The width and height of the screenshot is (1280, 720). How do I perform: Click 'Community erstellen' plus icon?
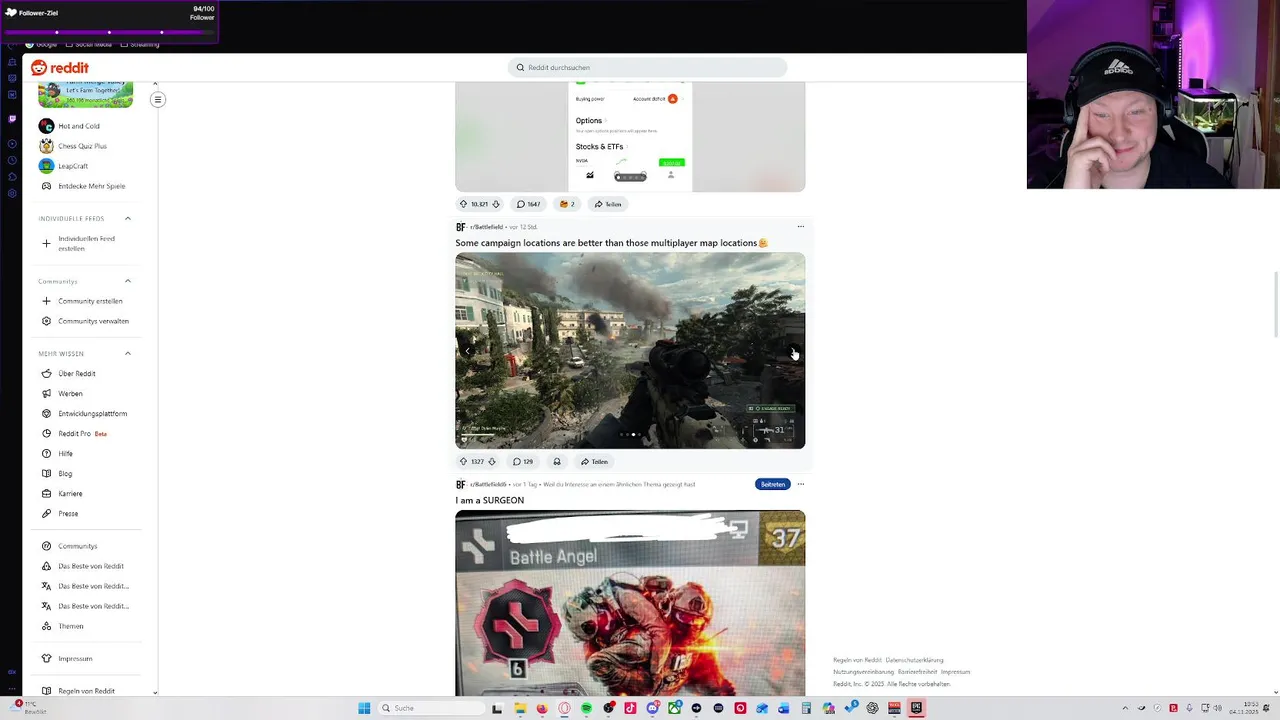(46, 301)
